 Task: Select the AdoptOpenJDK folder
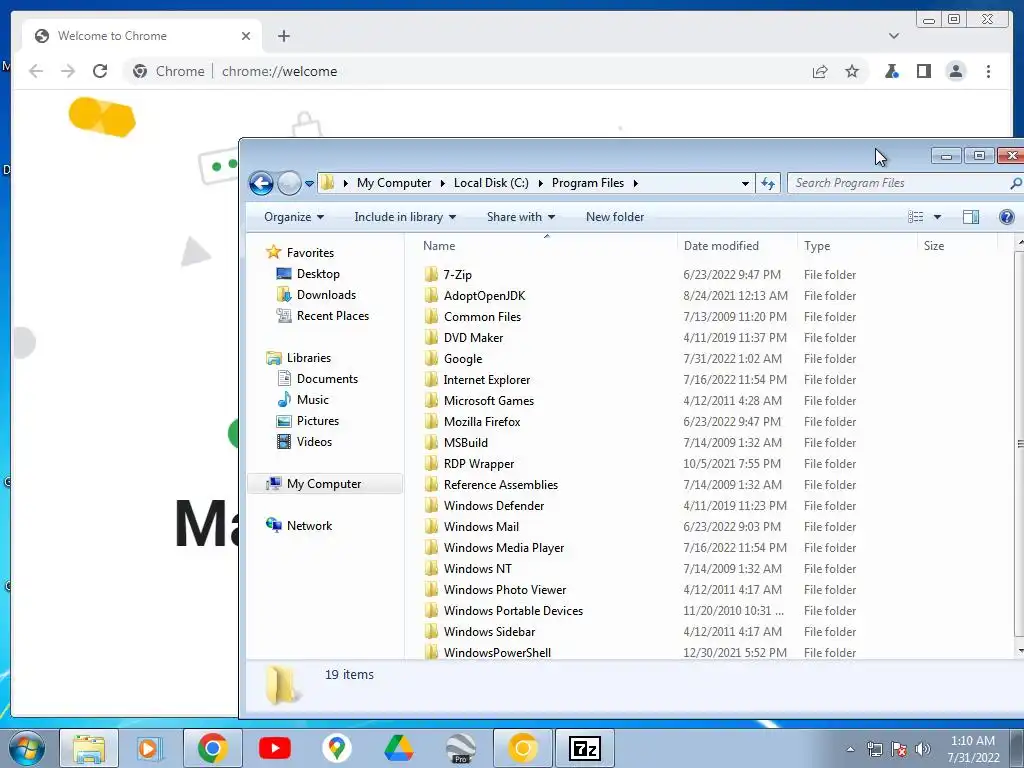[485, 296]
